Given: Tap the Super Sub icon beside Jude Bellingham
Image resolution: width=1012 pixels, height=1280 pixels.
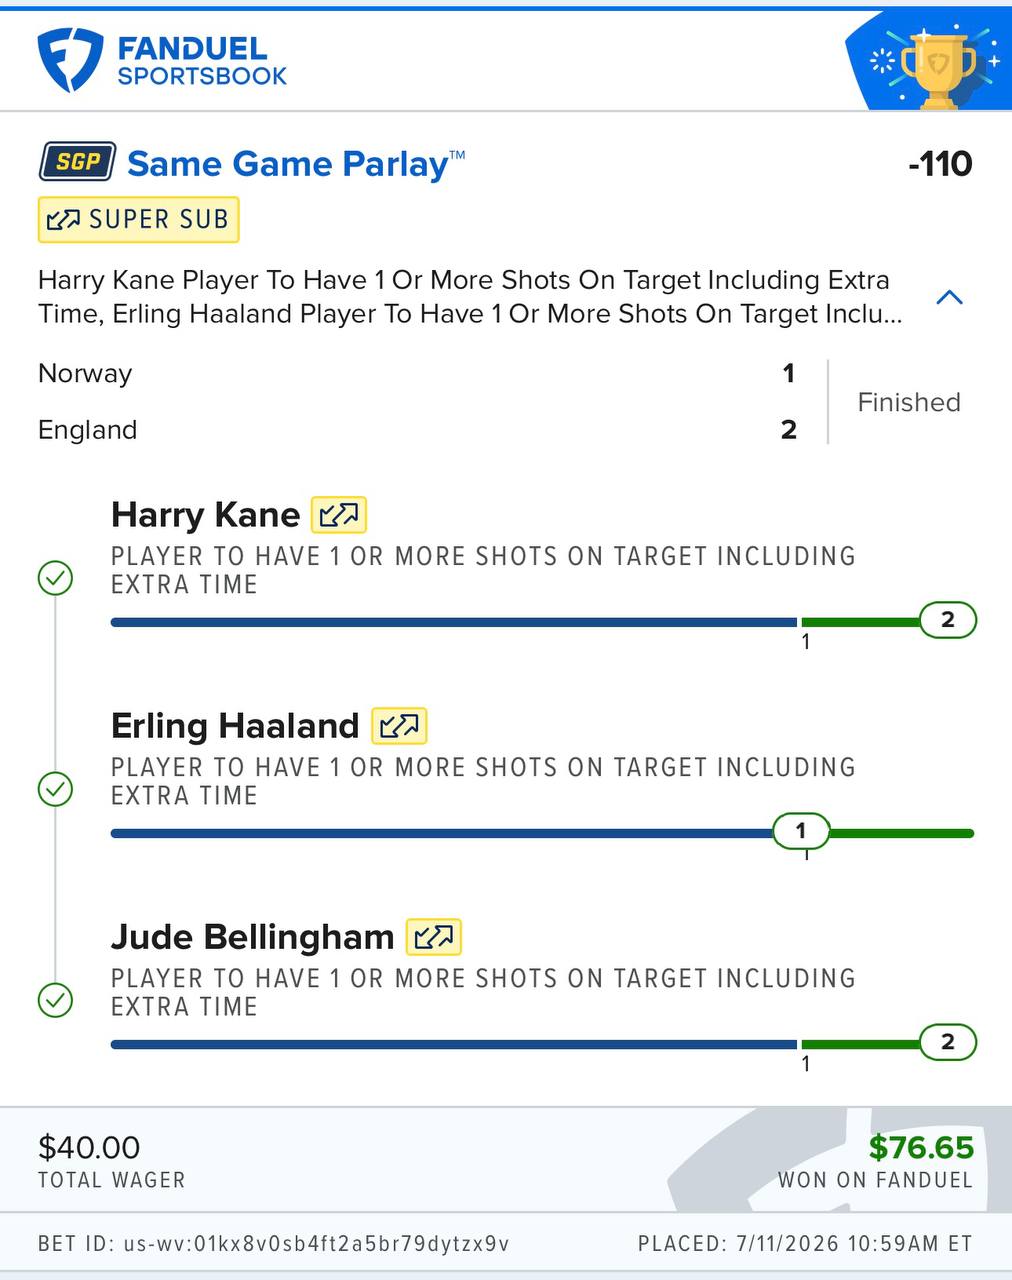Looking at the screenshot, I should point(433,937).
